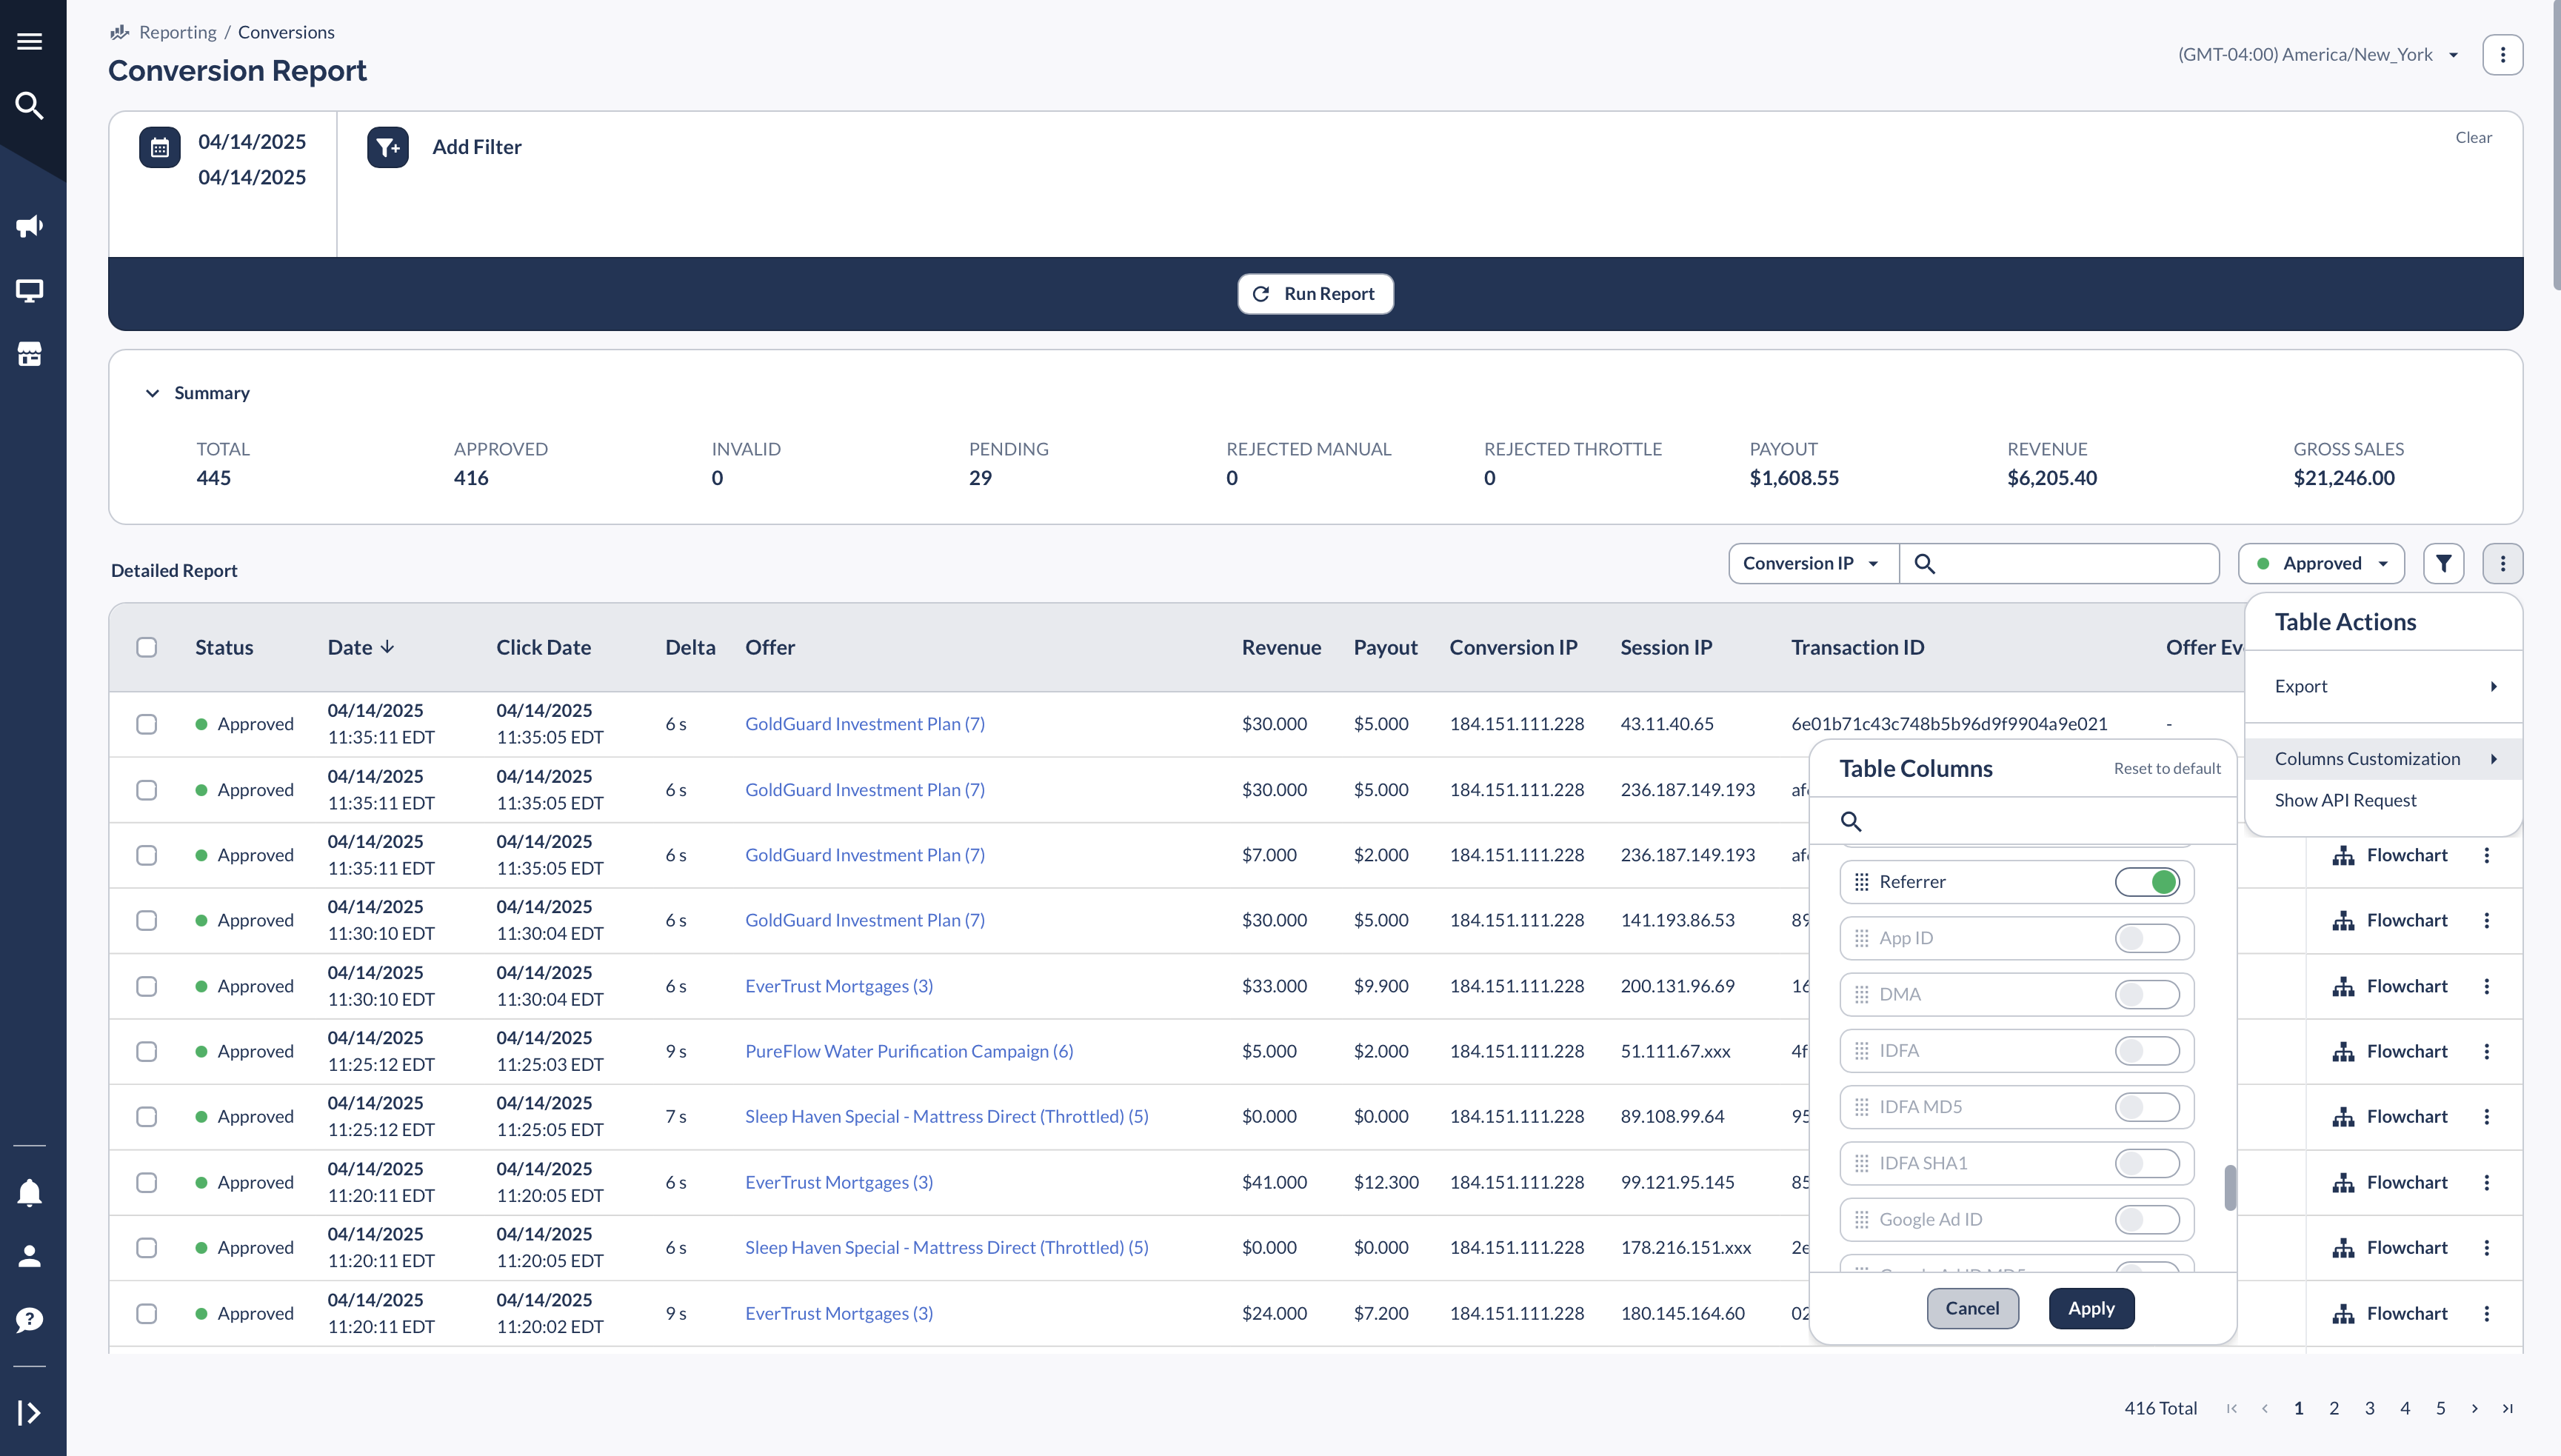Viewport: 2561px width, 1456px height.
Task: Click the Table Actions three-dot button
Action: [2502, 563]
